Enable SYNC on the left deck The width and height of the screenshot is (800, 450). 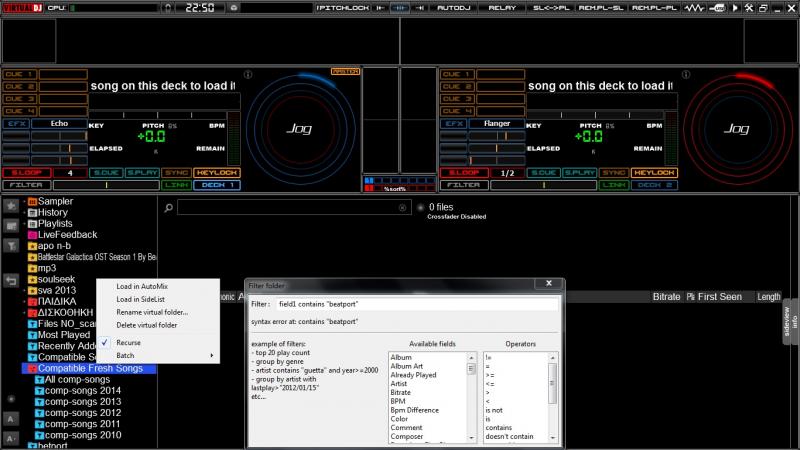pos(177,173)
